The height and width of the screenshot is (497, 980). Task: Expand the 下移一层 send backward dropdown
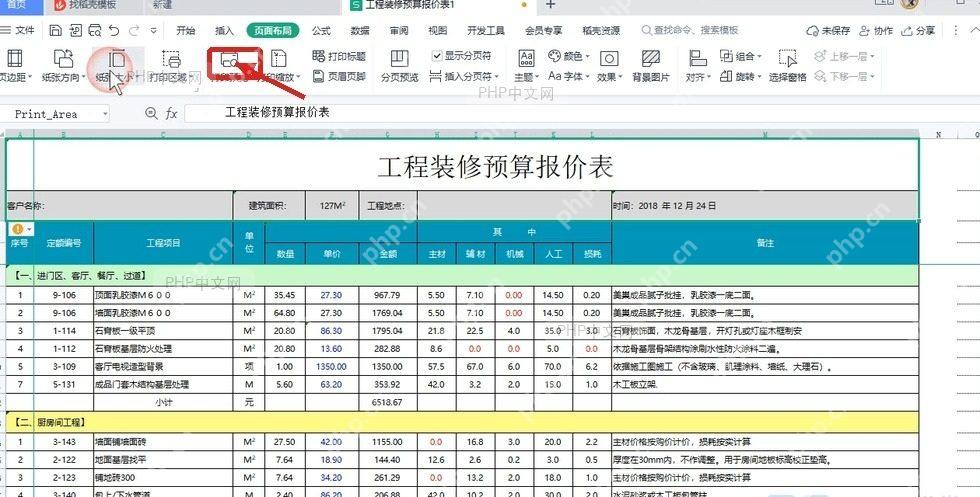click(x=872, y=77)
